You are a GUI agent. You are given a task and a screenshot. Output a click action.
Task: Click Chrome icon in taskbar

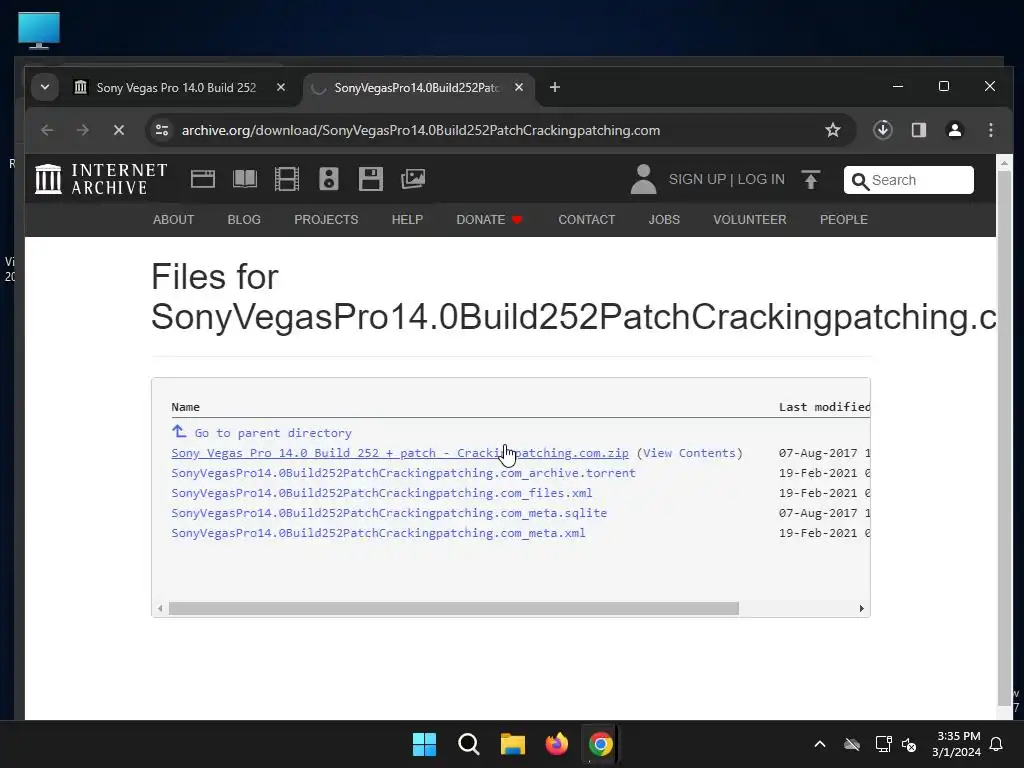coord(600,744)
